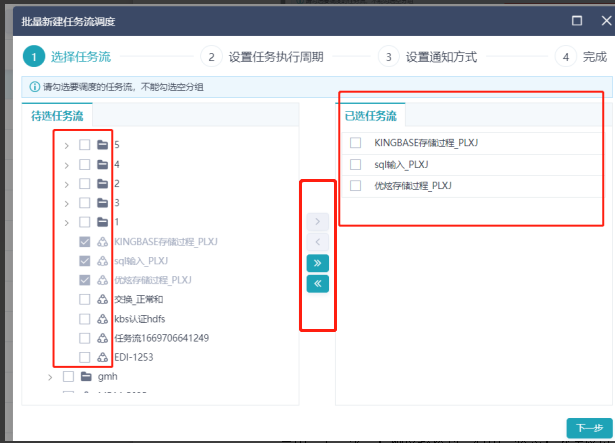Open the 已选任务流 tab
Image resolution: width=615 pixels, height=443 pixels.
pos(370,115)
